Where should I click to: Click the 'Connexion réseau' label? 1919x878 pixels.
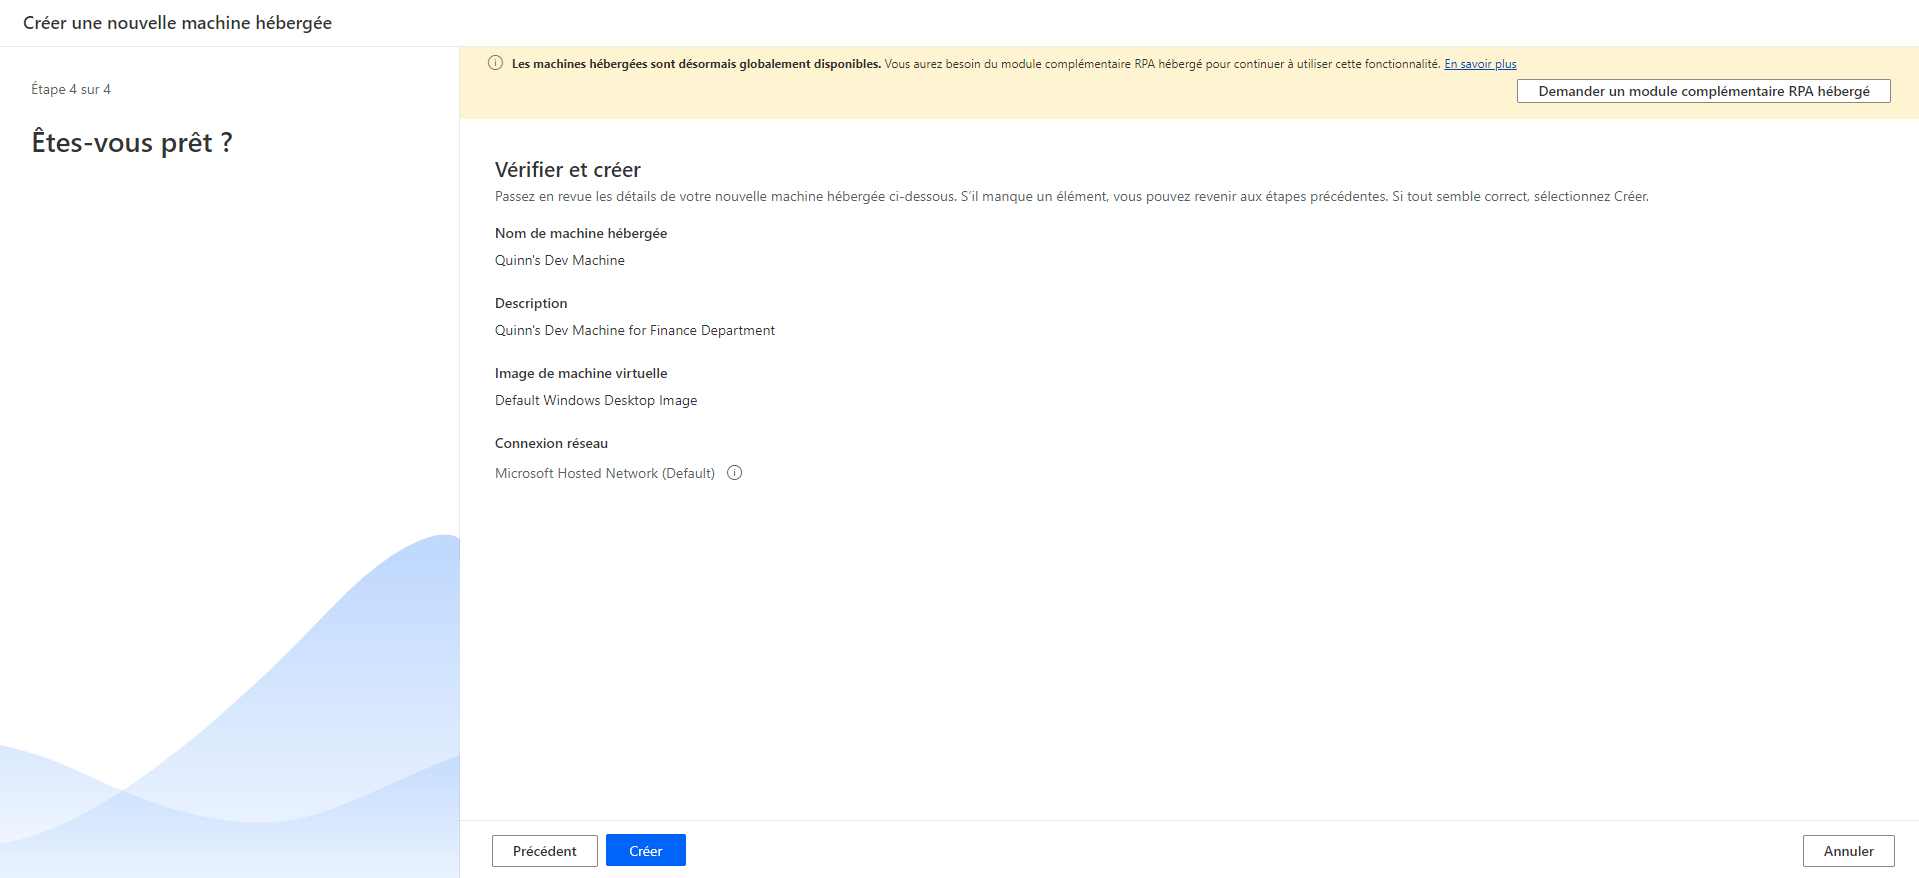click(x=551, y=443)
